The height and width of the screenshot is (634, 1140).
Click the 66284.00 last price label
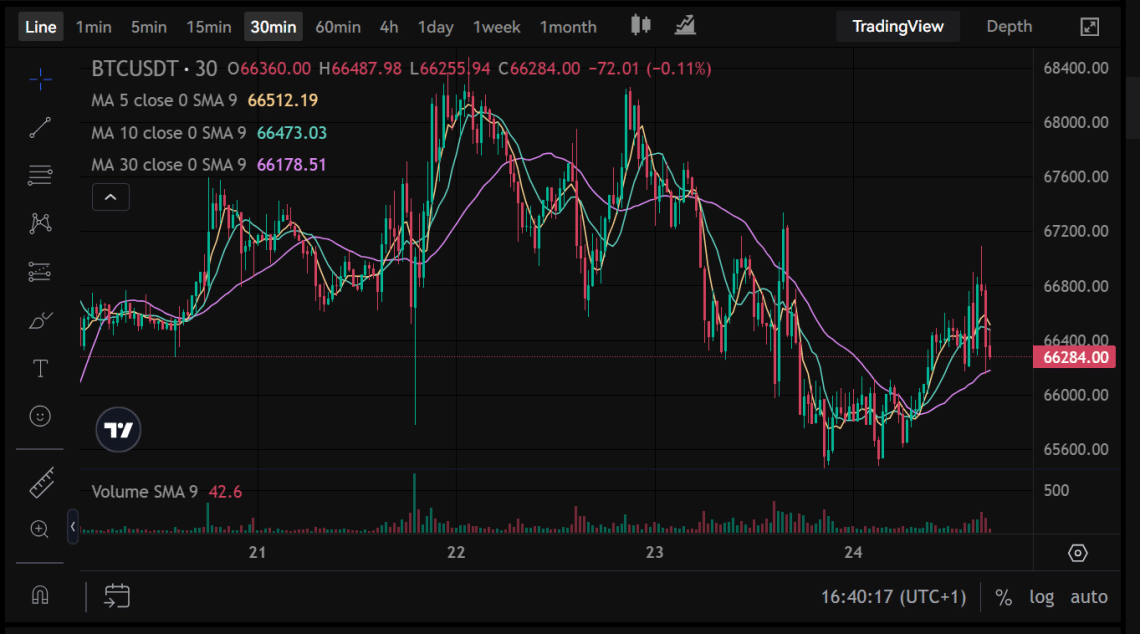click(1075, 356)
